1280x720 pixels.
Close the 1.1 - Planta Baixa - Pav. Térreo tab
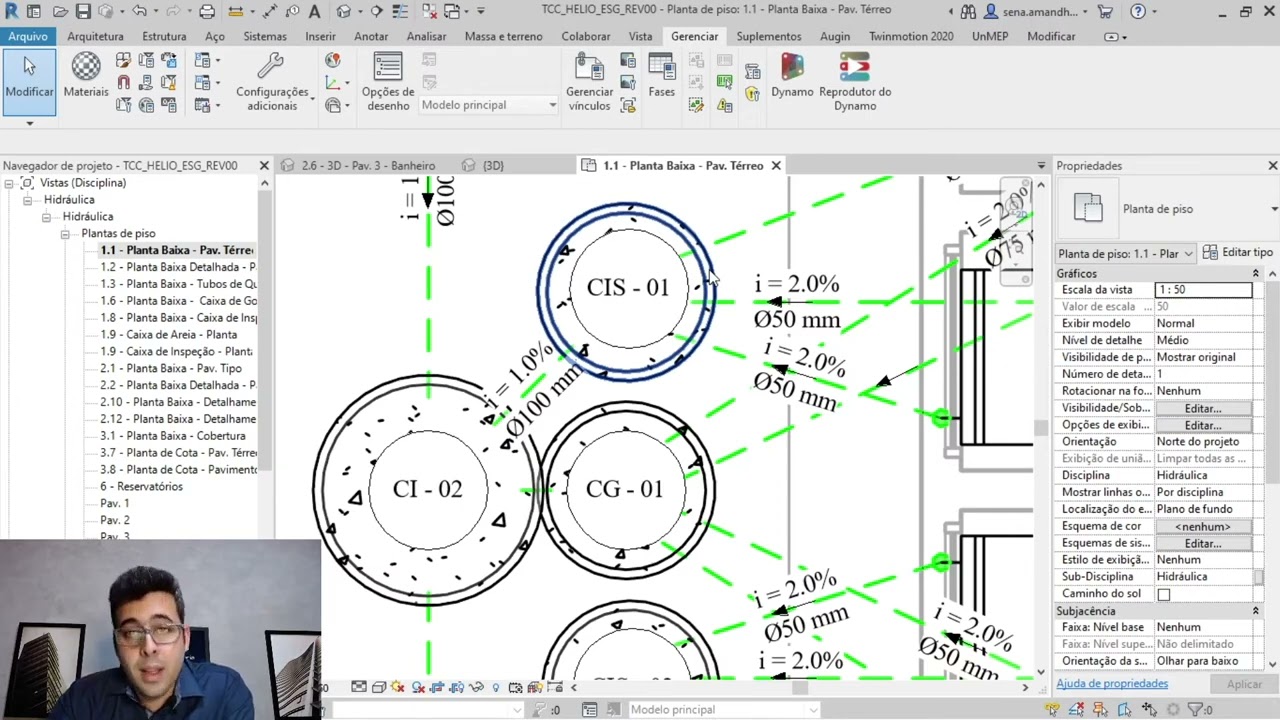776,166
